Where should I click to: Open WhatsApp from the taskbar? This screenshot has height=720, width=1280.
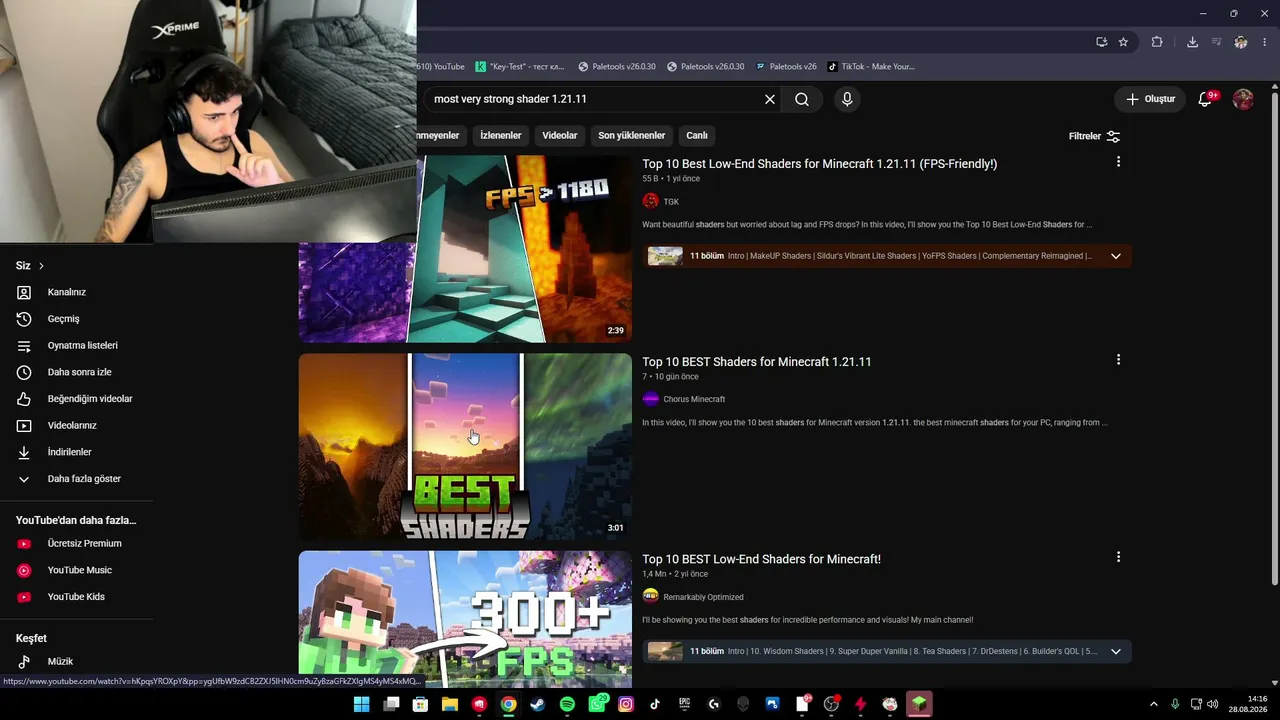(597, 704)
